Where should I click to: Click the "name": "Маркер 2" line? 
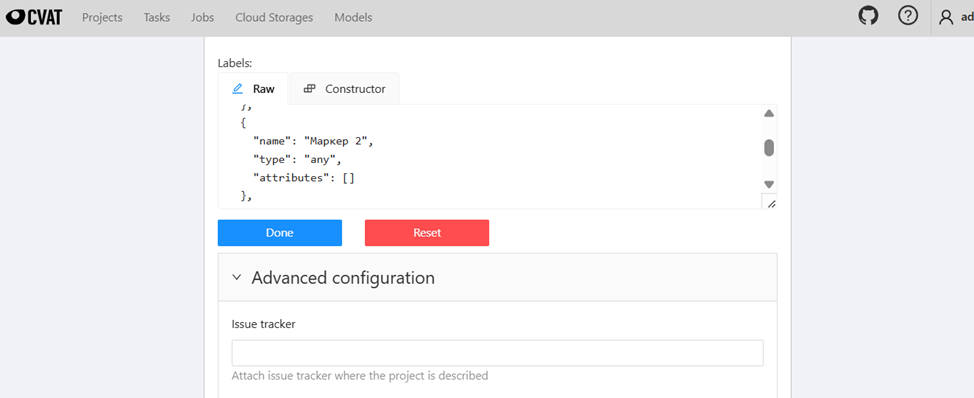coord(314,142)
